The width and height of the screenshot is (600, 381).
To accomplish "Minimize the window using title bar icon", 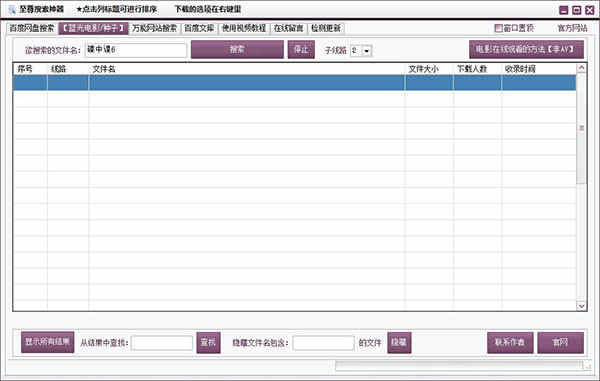I will [x=564, y=10].
